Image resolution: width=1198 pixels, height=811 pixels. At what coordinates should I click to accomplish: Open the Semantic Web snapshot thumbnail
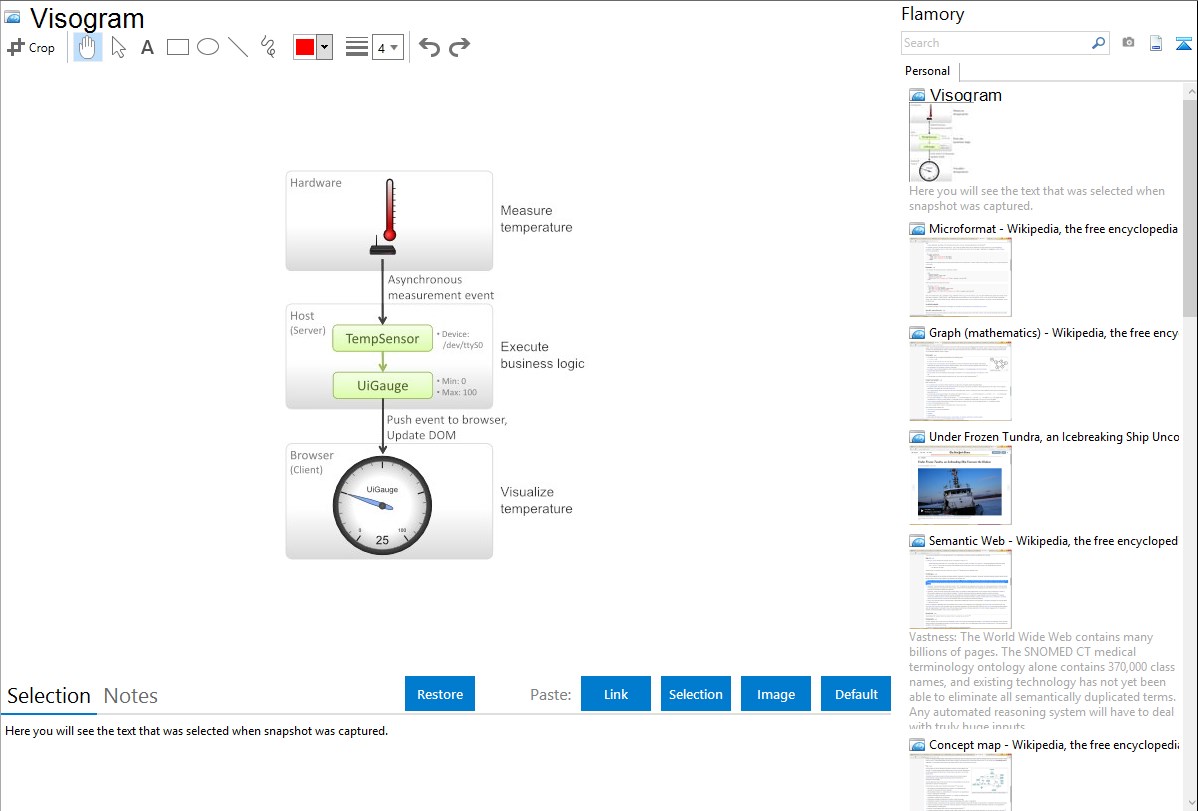point(960,589)
